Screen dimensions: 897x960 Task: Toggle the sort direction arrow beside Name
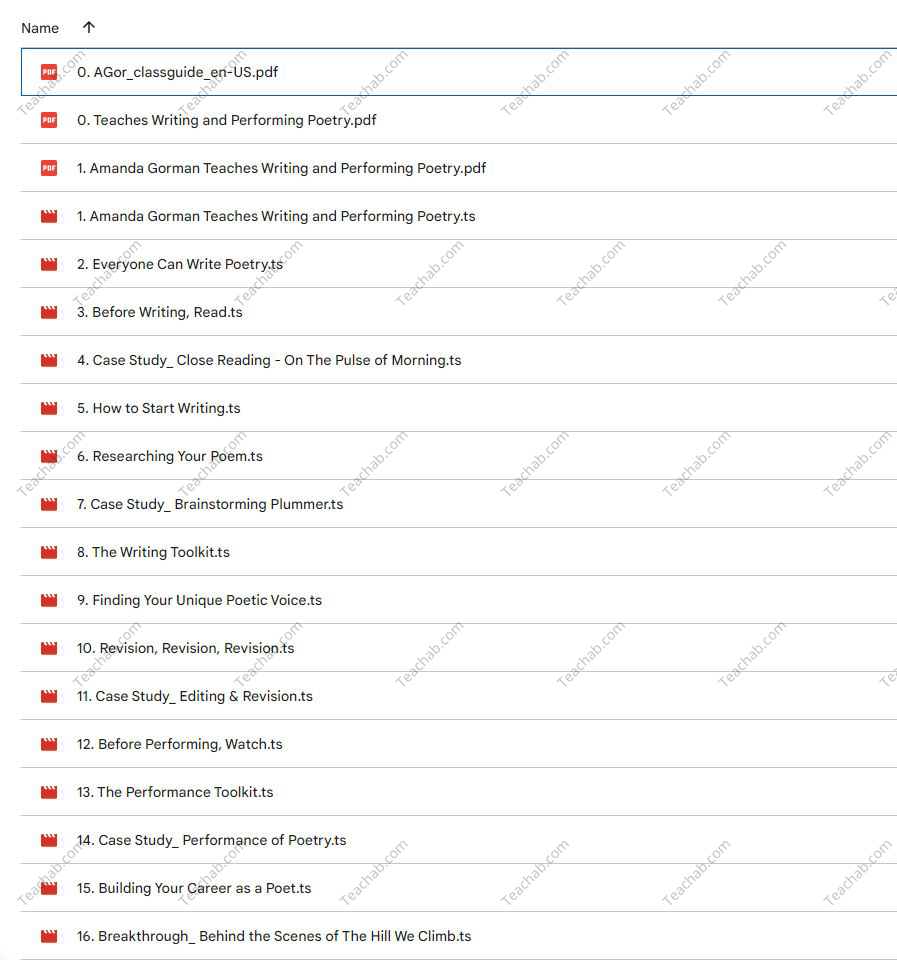pos(89,28)
